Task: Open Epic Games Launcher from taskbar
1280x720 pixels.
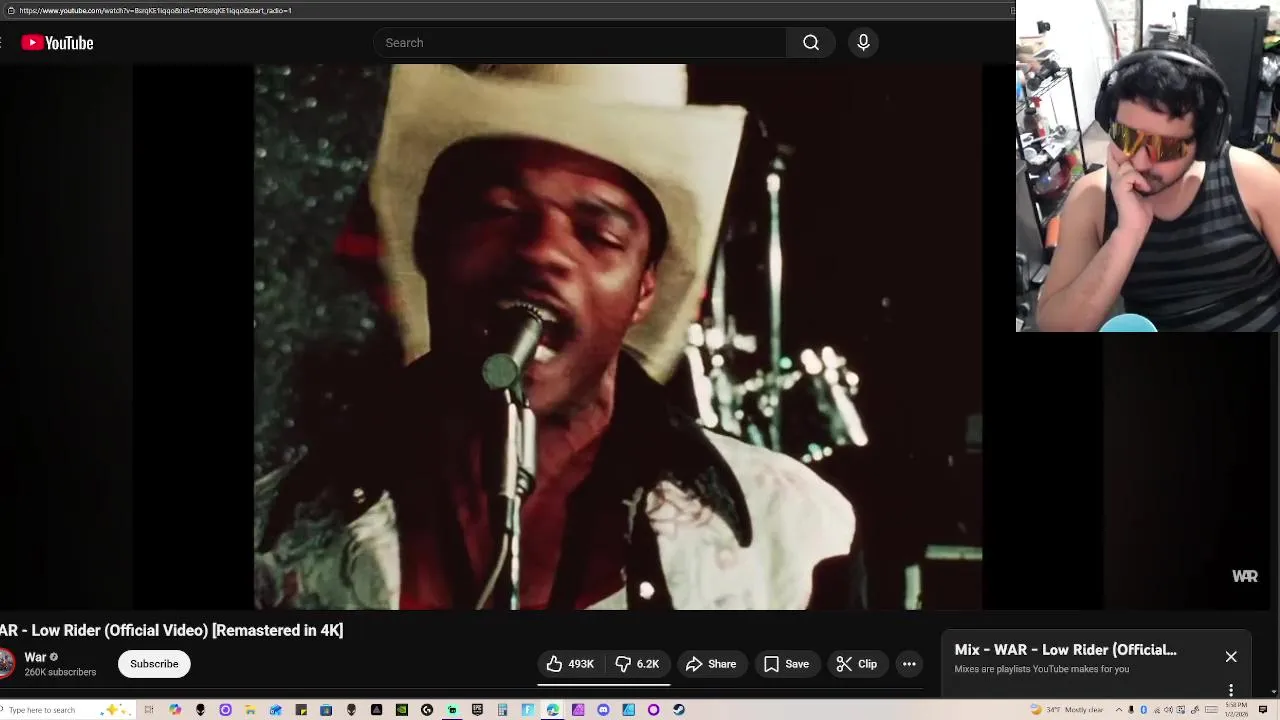Action: click(x=477, y=710)
